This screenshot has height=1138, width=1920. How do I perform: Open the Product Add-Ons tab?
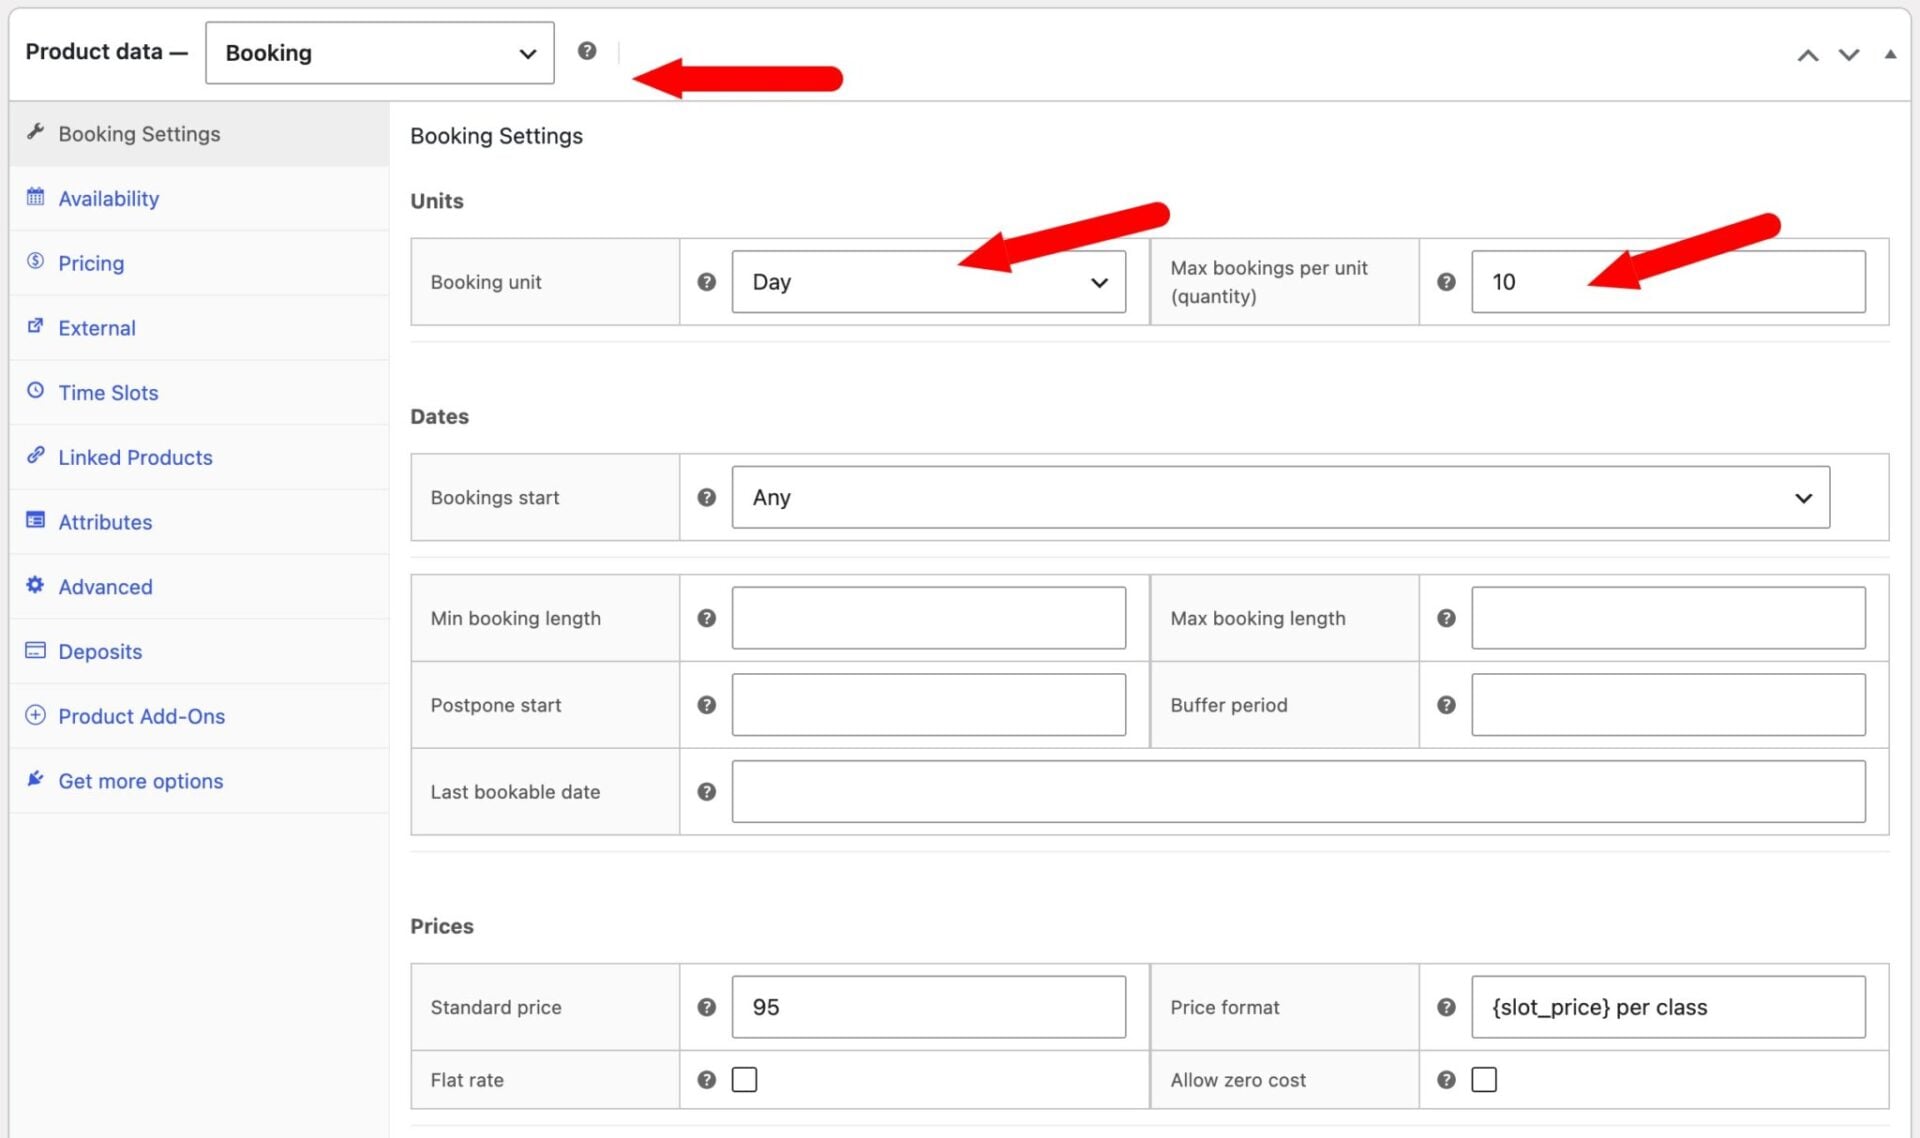coord(199,716)
